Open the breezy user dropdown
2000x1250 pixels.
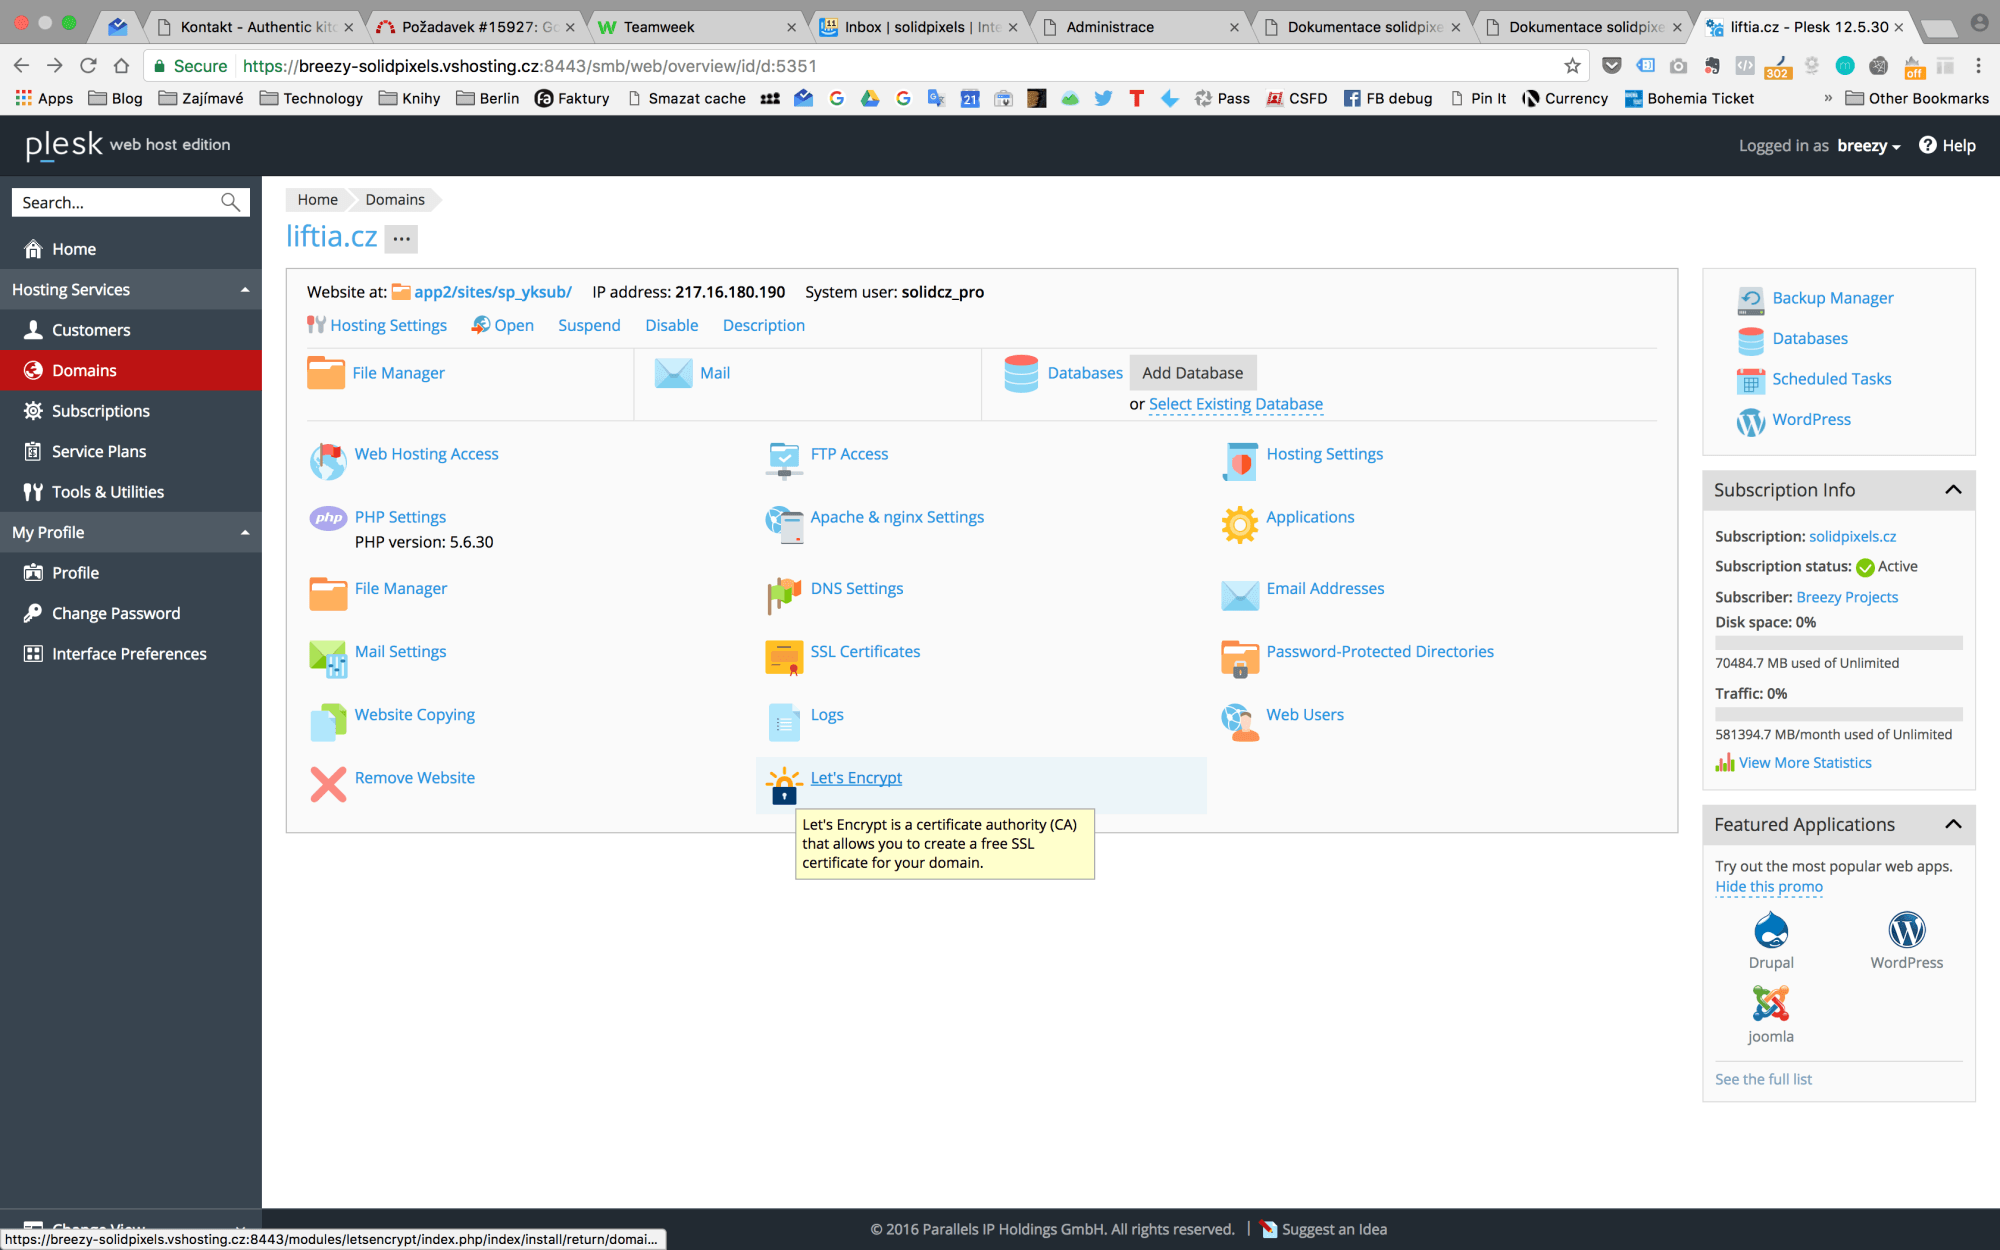pyautogui.click(x=1868, y=146)
